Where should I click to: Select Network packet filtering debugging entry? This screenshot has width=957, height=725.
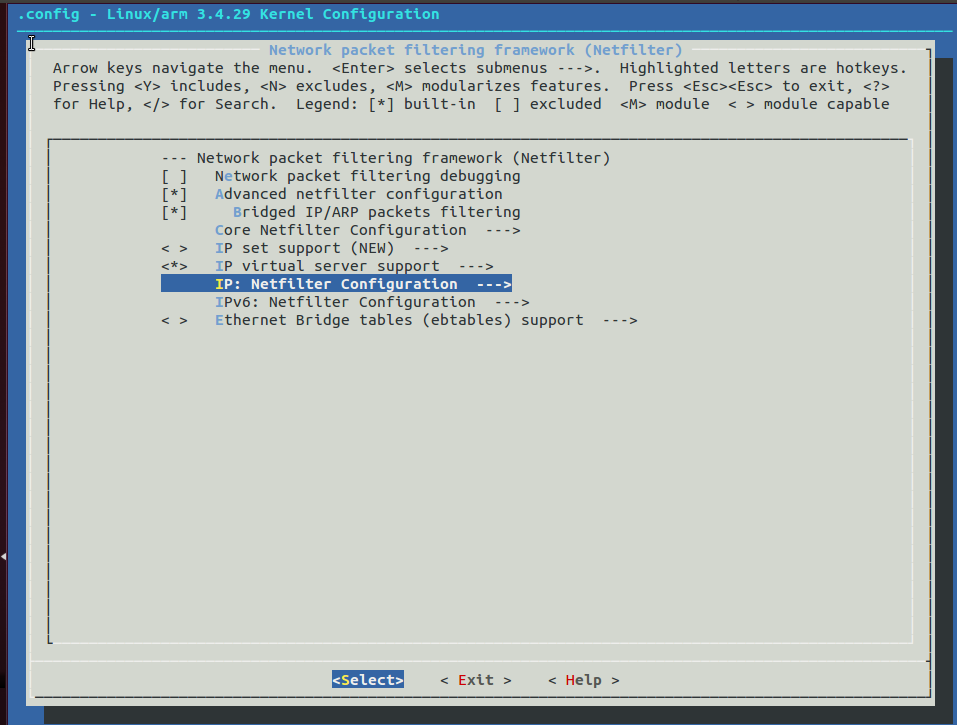[367, 176]
